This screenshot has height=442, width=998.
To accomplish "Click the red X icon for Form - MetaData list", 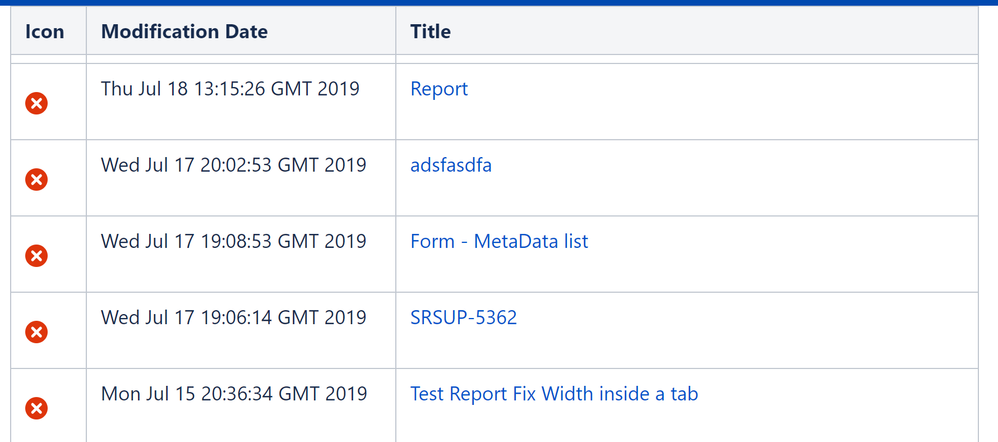I will click(x=36, y=255).
